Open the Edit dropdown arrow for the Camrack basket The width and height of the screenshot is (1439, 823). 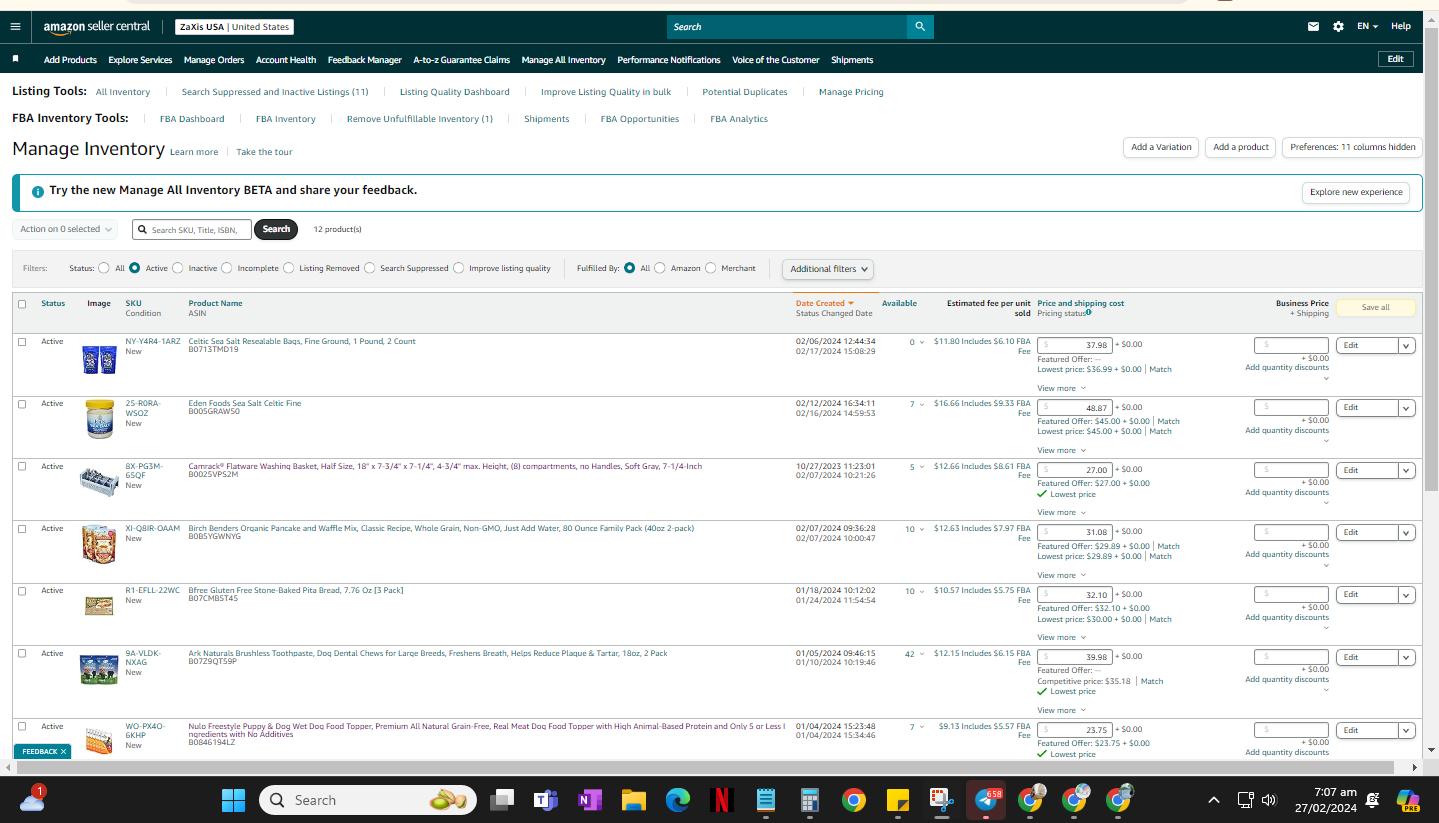coord(1407,470)
